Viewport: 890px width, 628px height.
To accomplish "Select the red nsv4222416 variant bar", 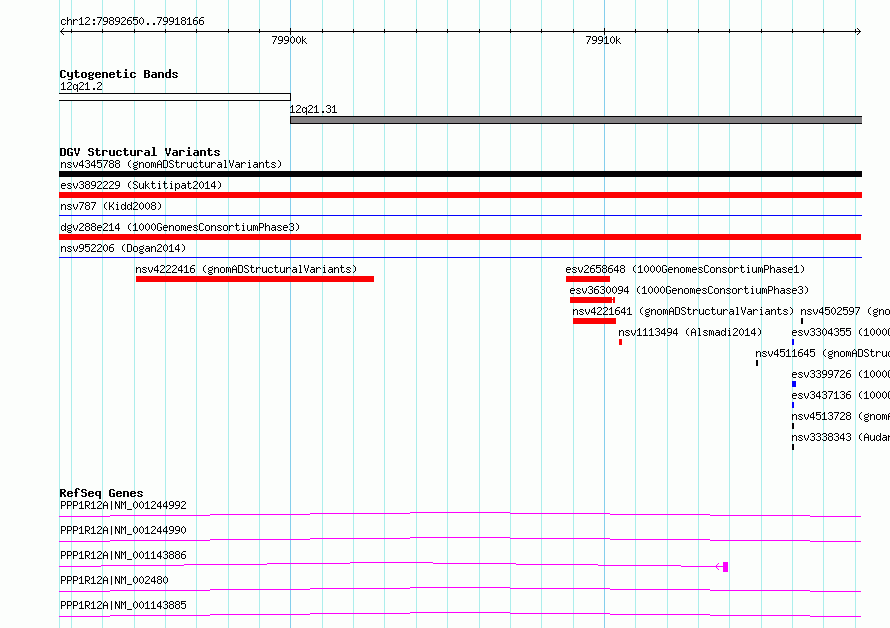I will pyautogui.click(x=255, y=279).
